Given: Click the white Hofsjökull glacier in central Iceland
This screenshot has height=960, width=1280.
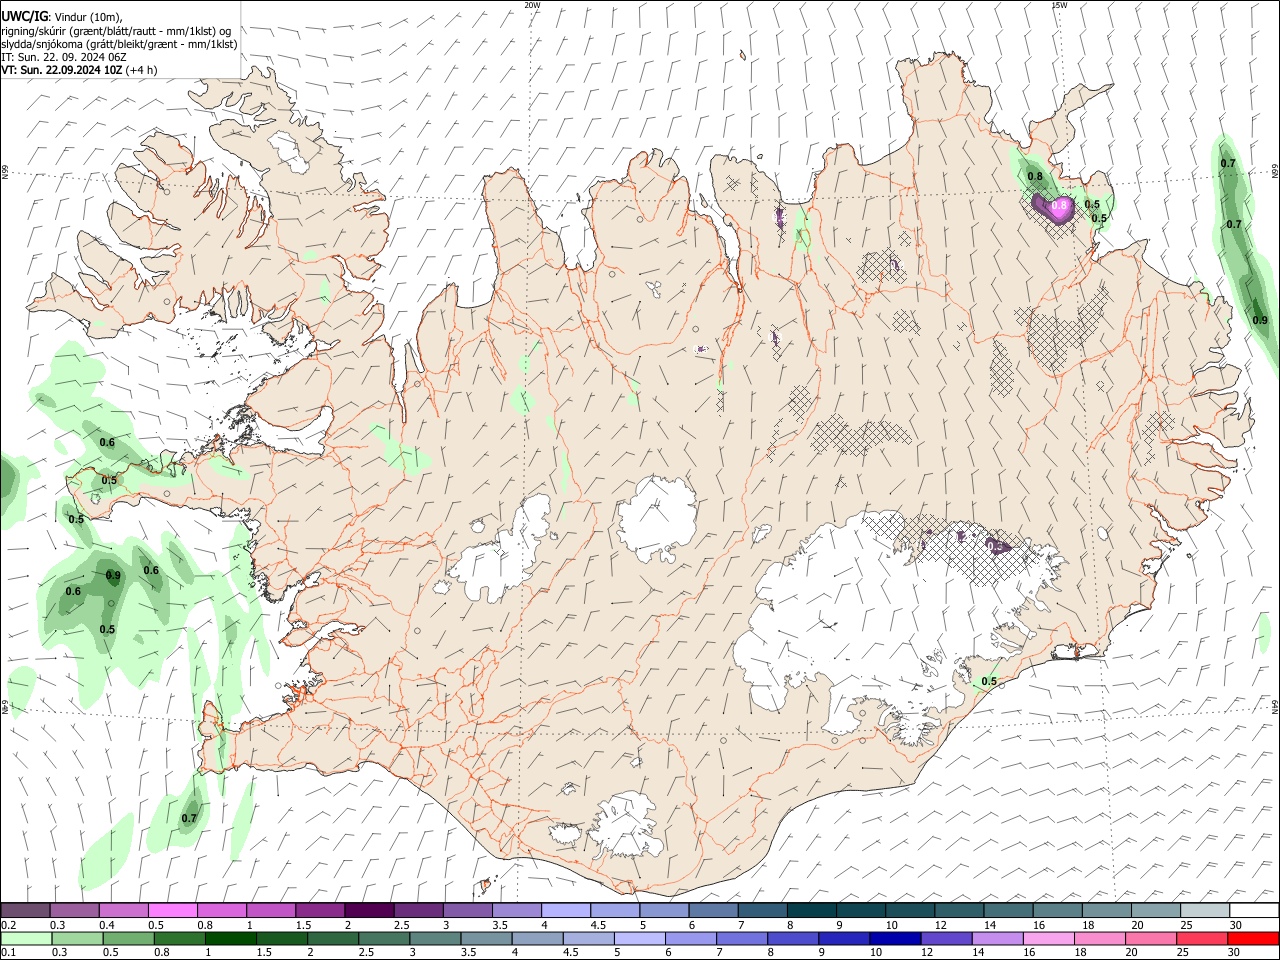Looking at the screenshot, I should point(657,518).
